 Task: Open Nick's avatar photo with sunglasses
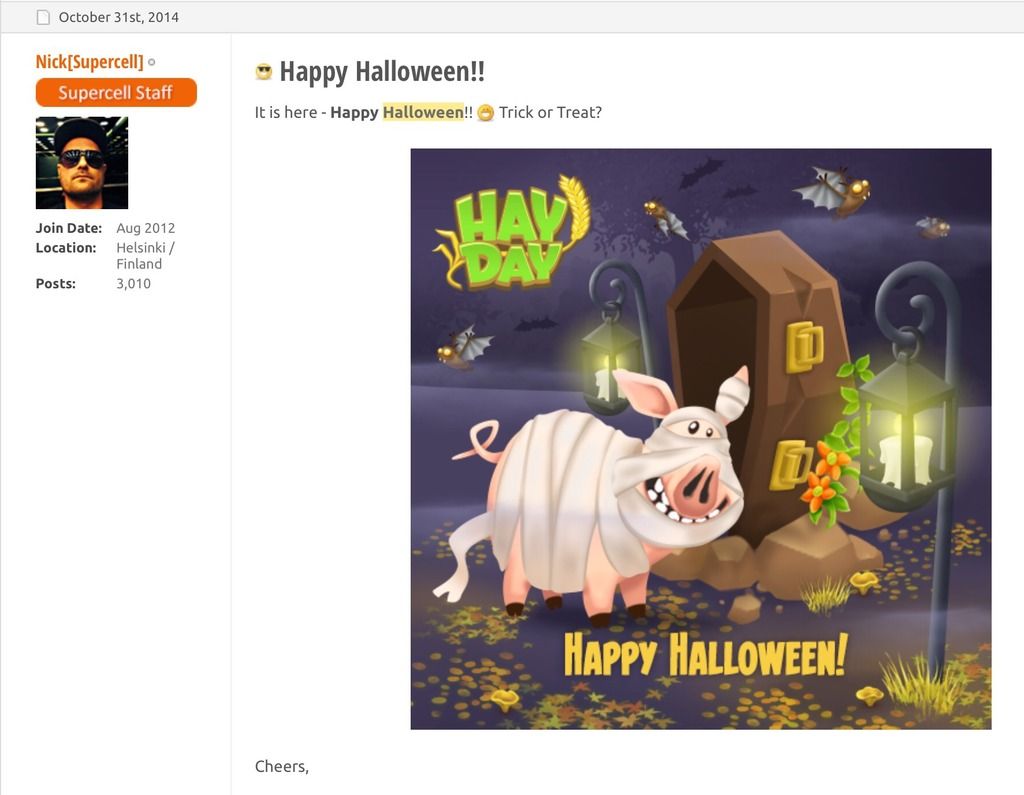click(82, 163)
